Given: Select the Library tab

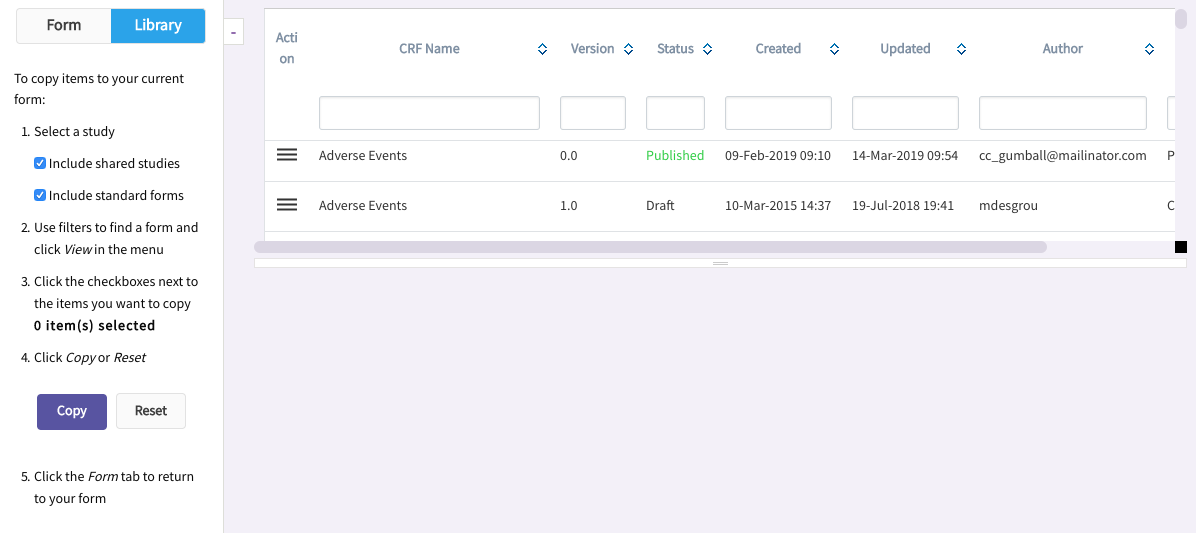Looking at the screenshot, I should click(x=158, y=26).
